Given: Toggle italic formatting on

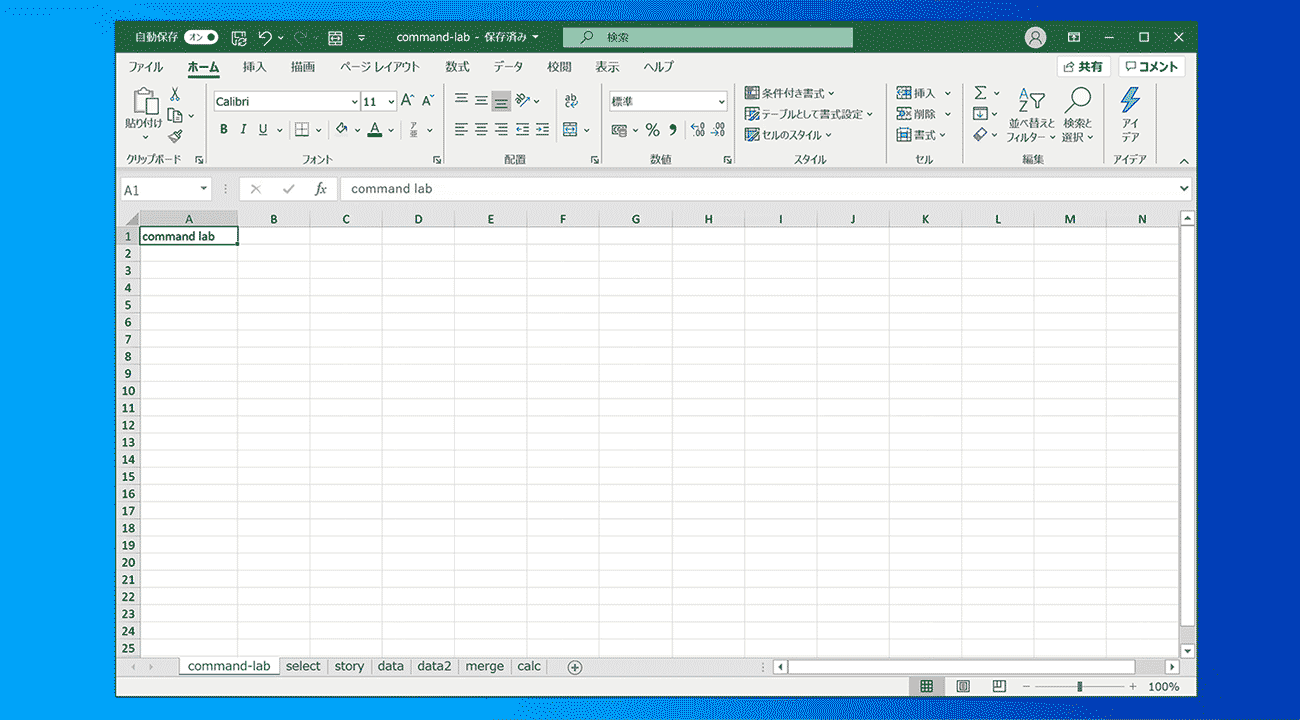Looking at the screenshot, I should [x=242, y=129].
